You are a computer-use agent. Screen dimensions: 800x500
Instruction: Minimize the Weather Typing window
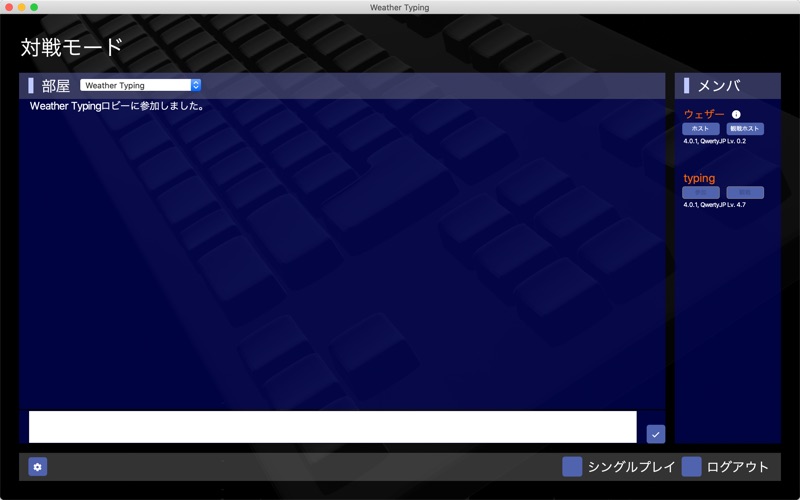click(21, 7)
